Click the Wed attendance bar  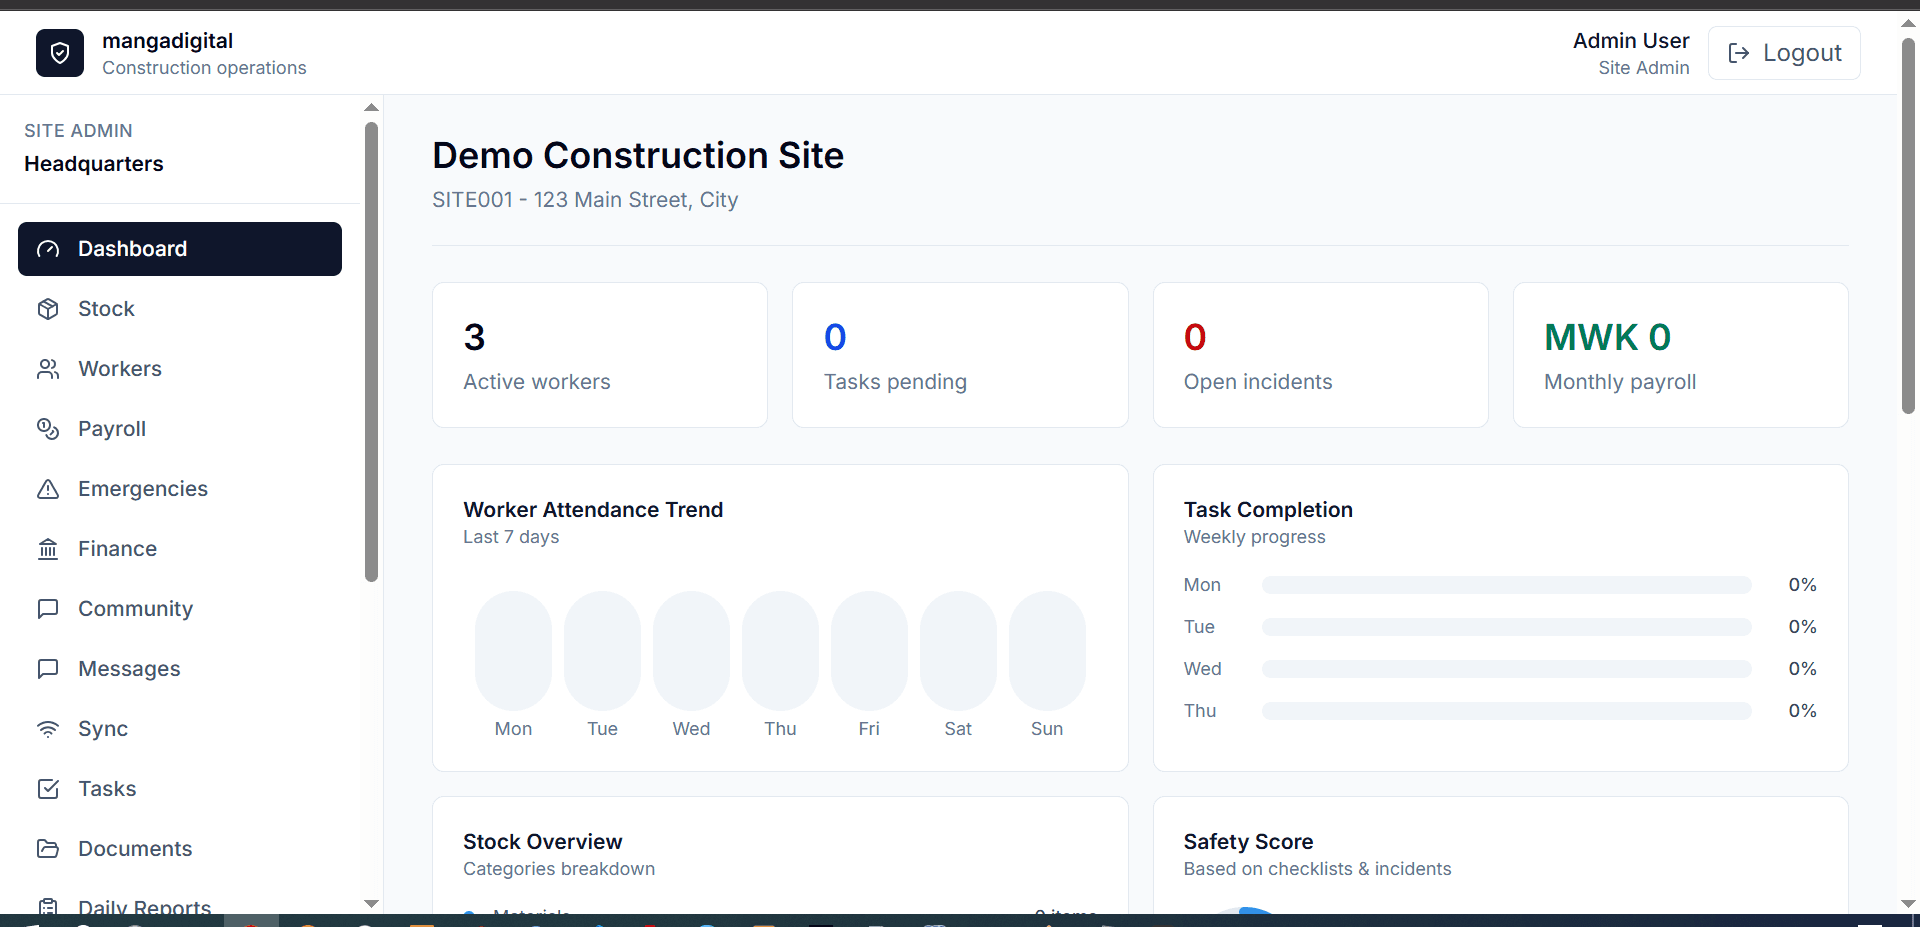(691, 651)
